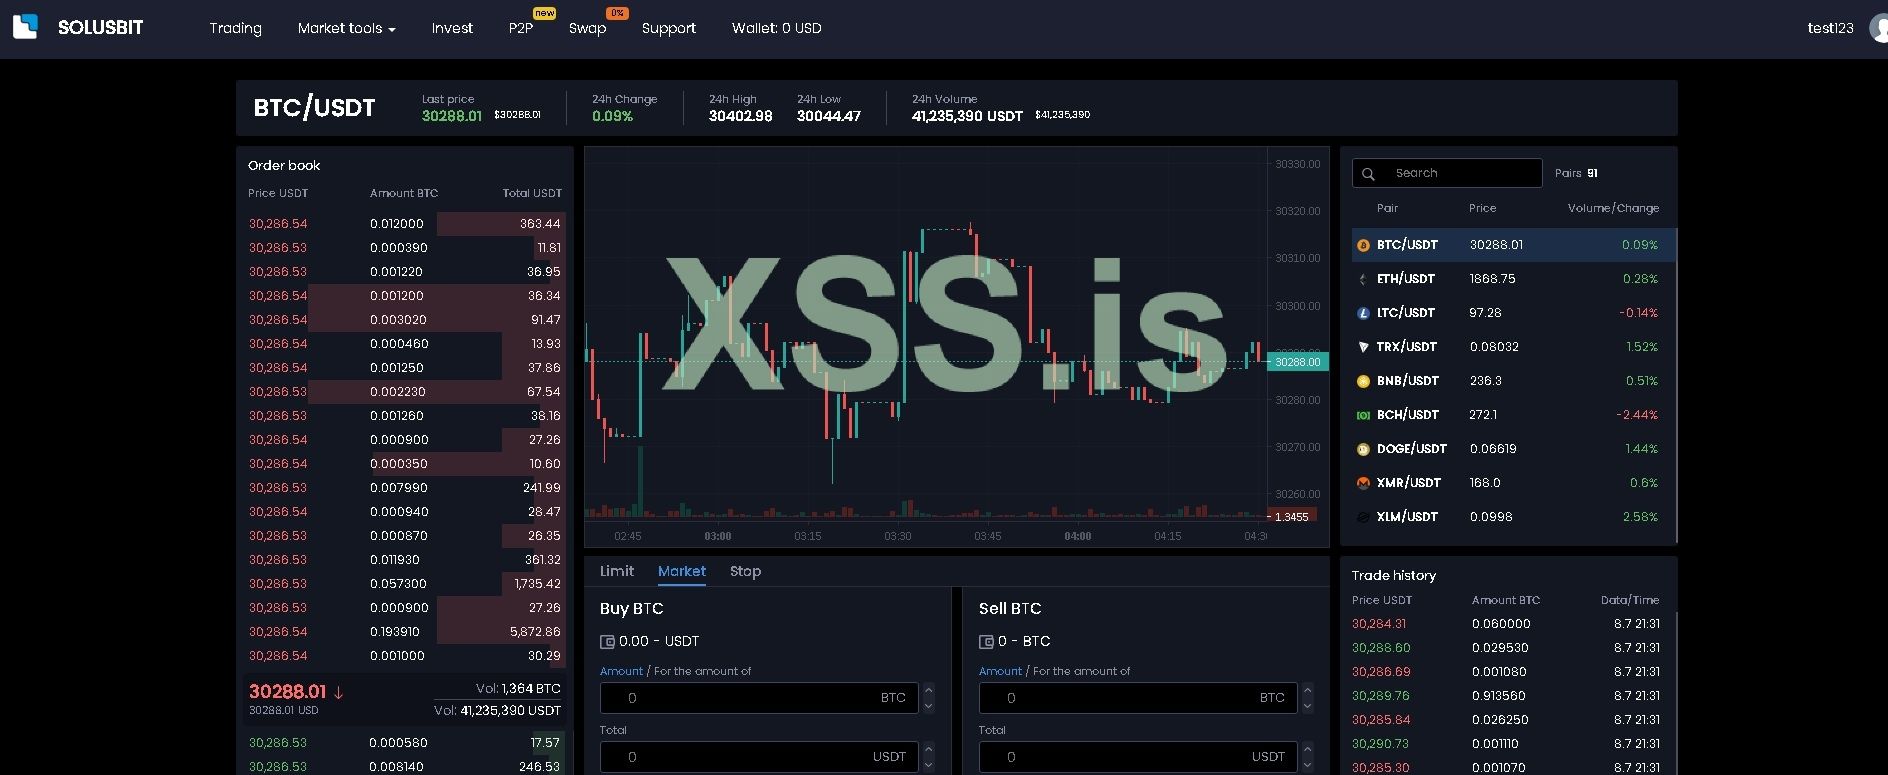Click the Litecoin coin icon in the pairs list
The height and width of the screenshot is (775, 1888).
1363,313
